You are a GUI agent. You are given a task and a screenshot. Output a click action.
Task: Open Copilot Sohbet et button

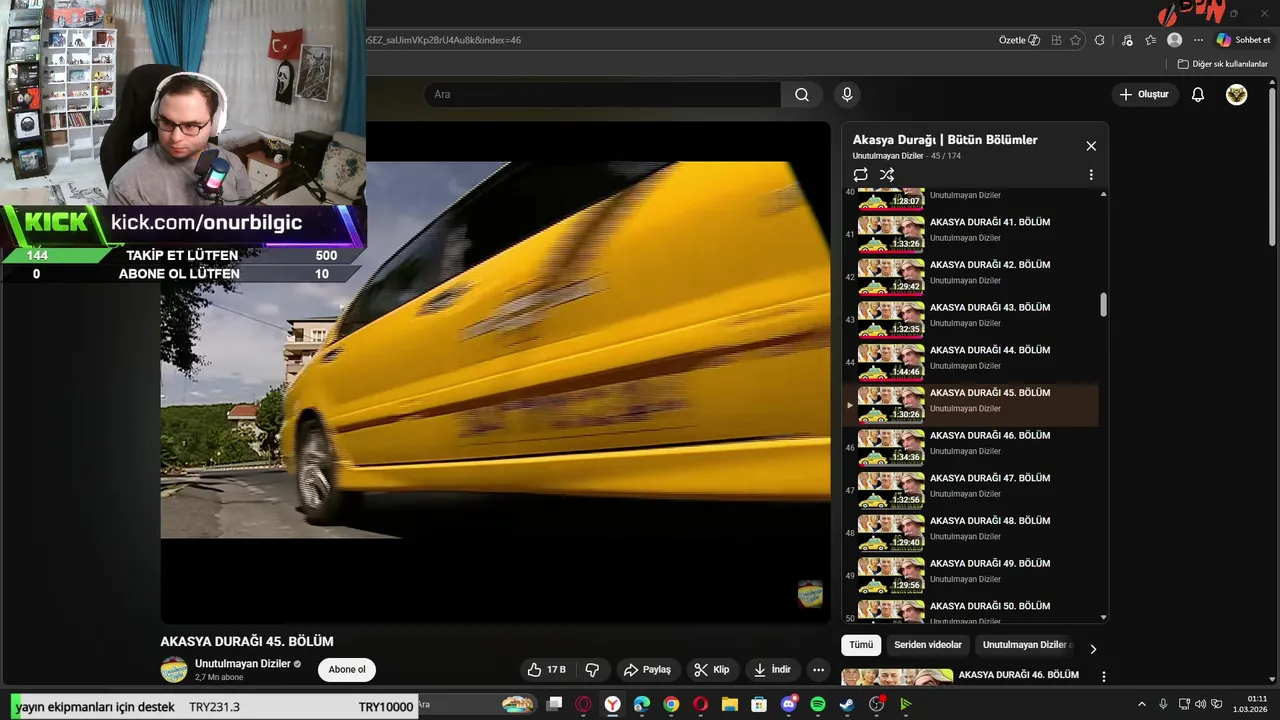coord(1243,40)
